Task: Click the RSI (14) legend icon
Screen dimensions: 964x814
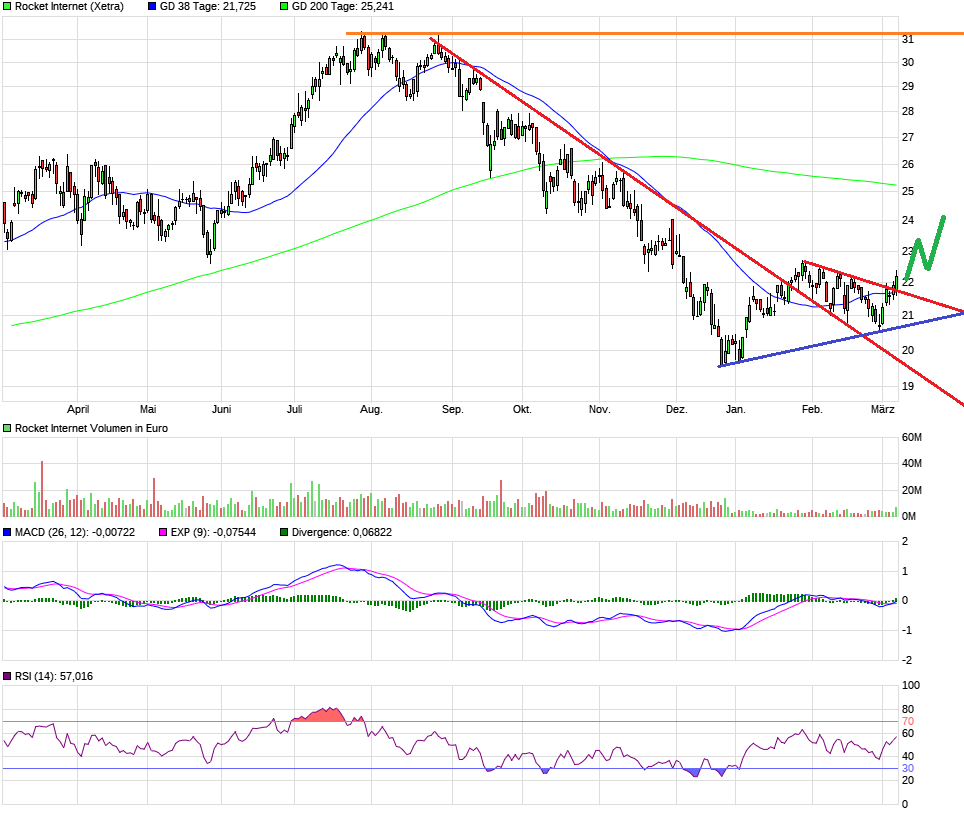Action: (x=8, y=675)
